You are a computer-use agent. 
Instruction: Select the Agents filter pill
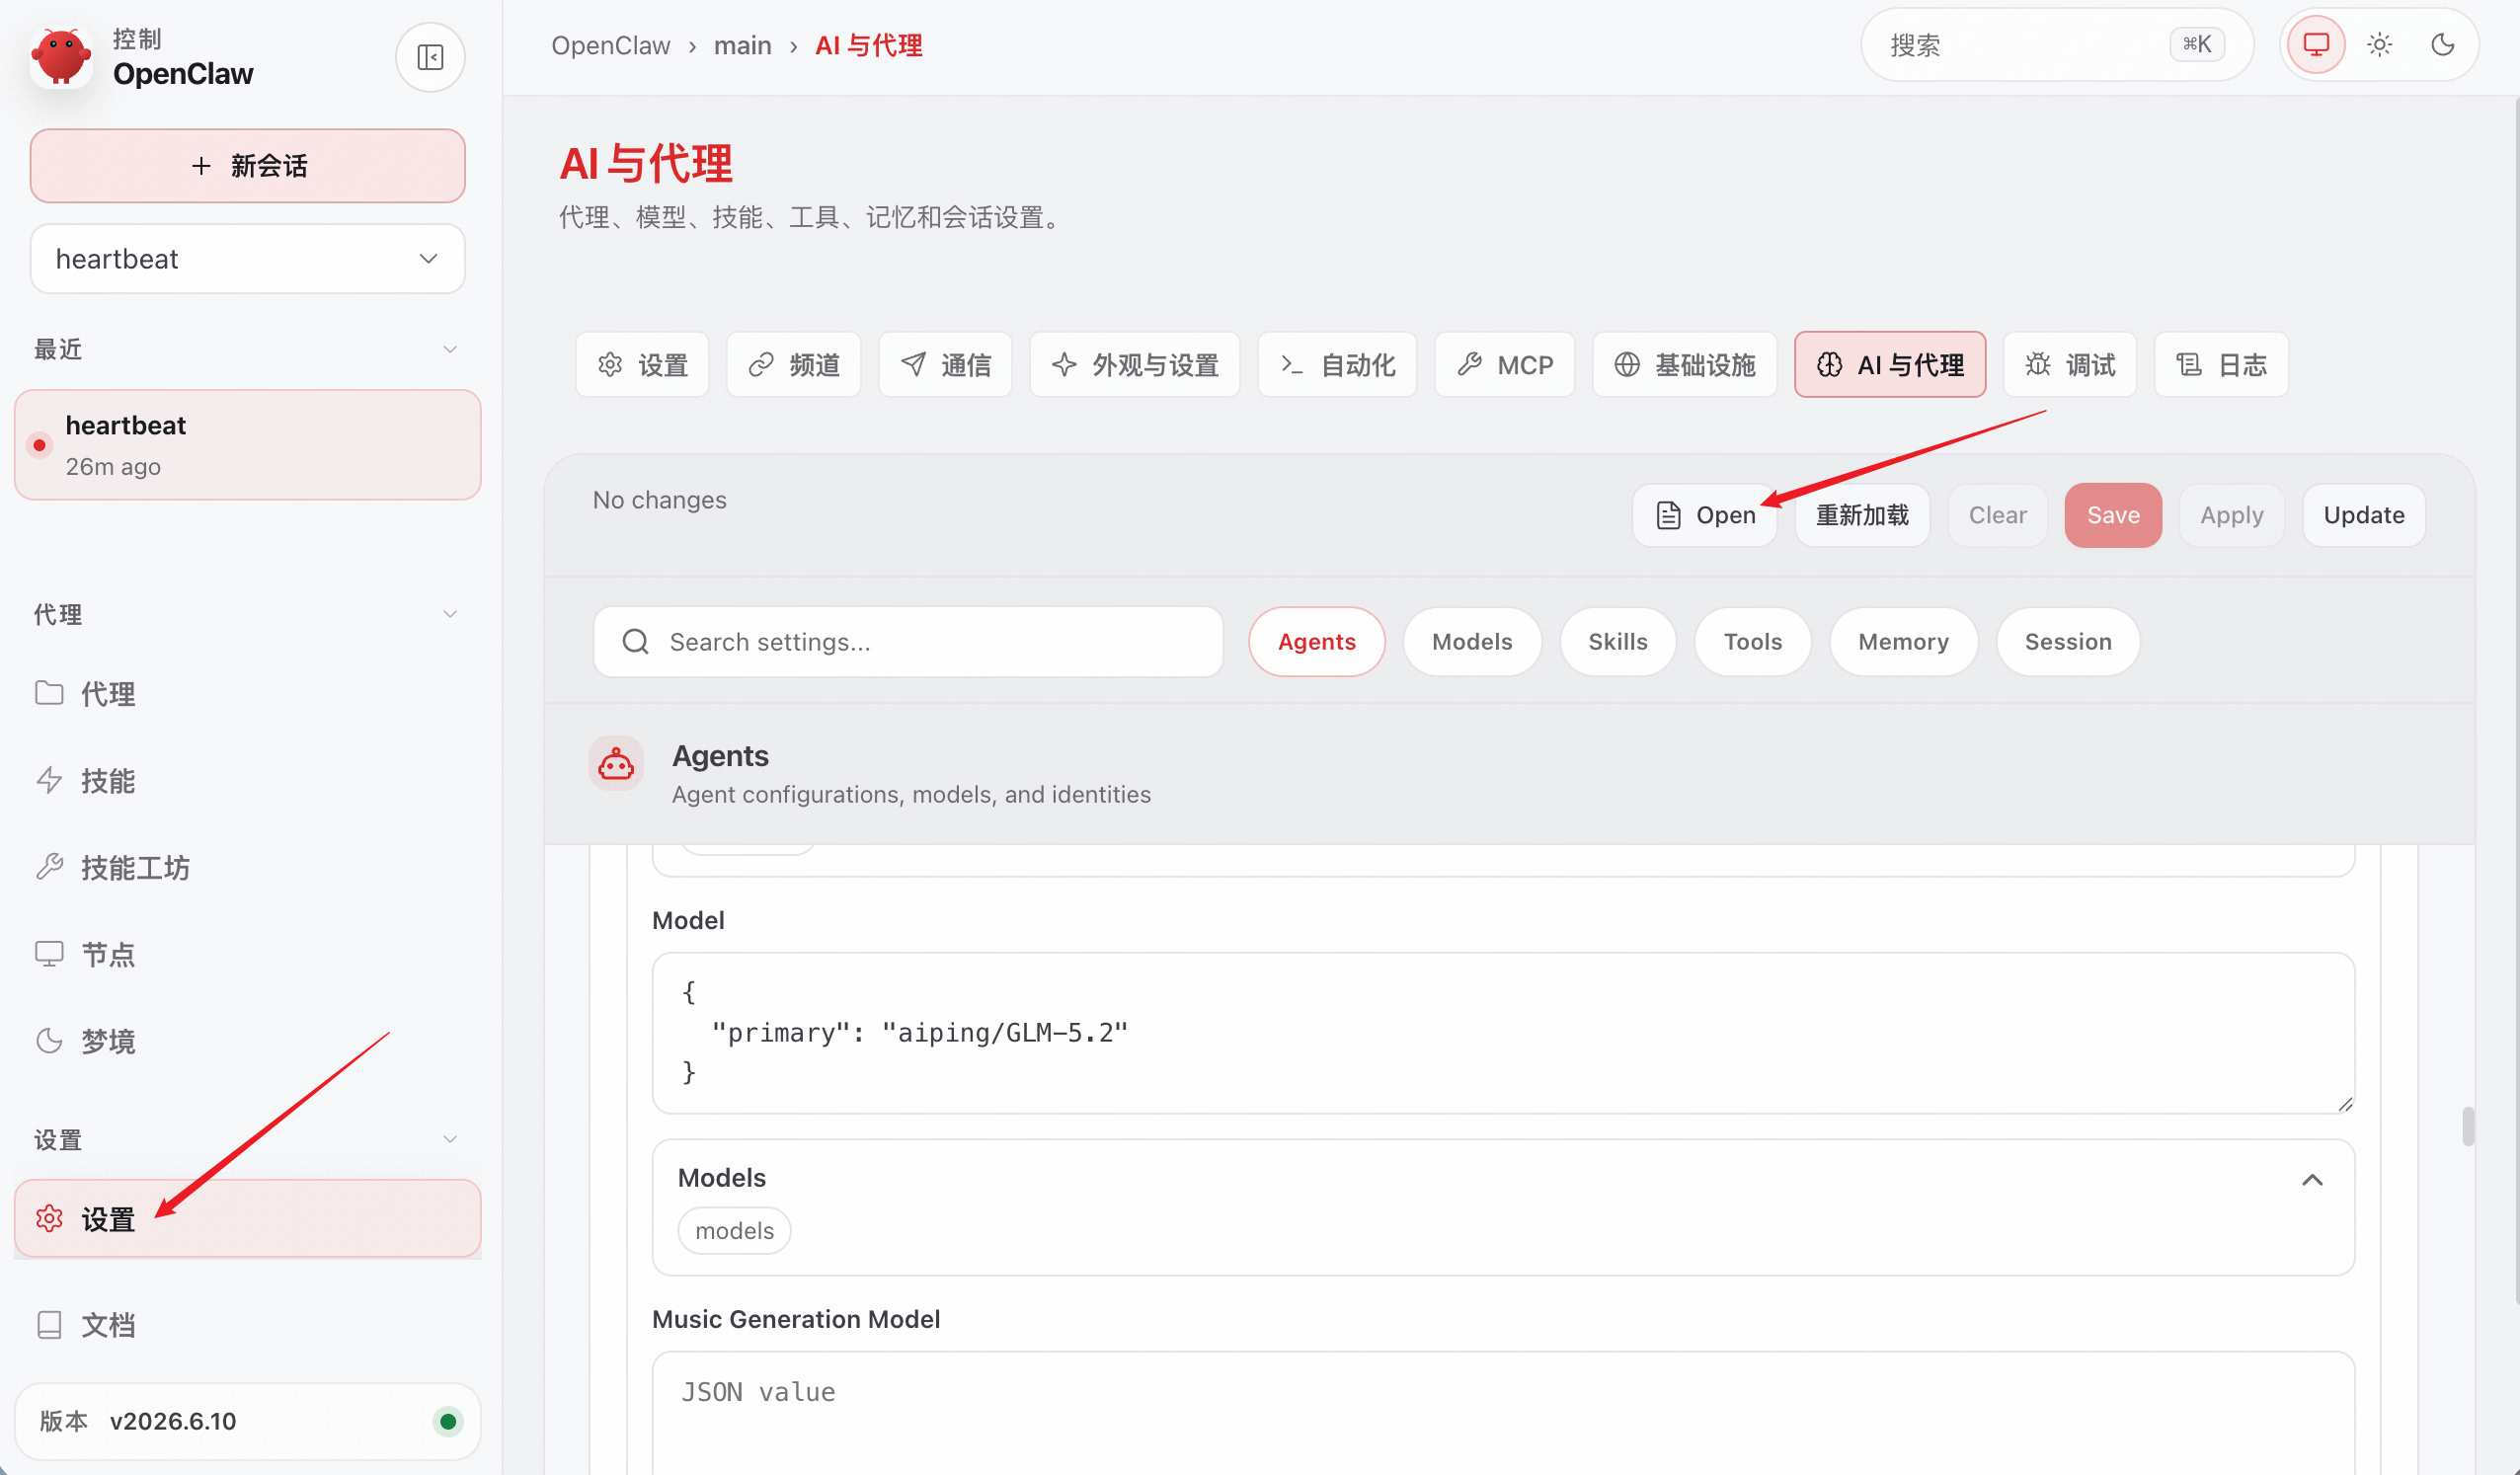[1316, 641]
